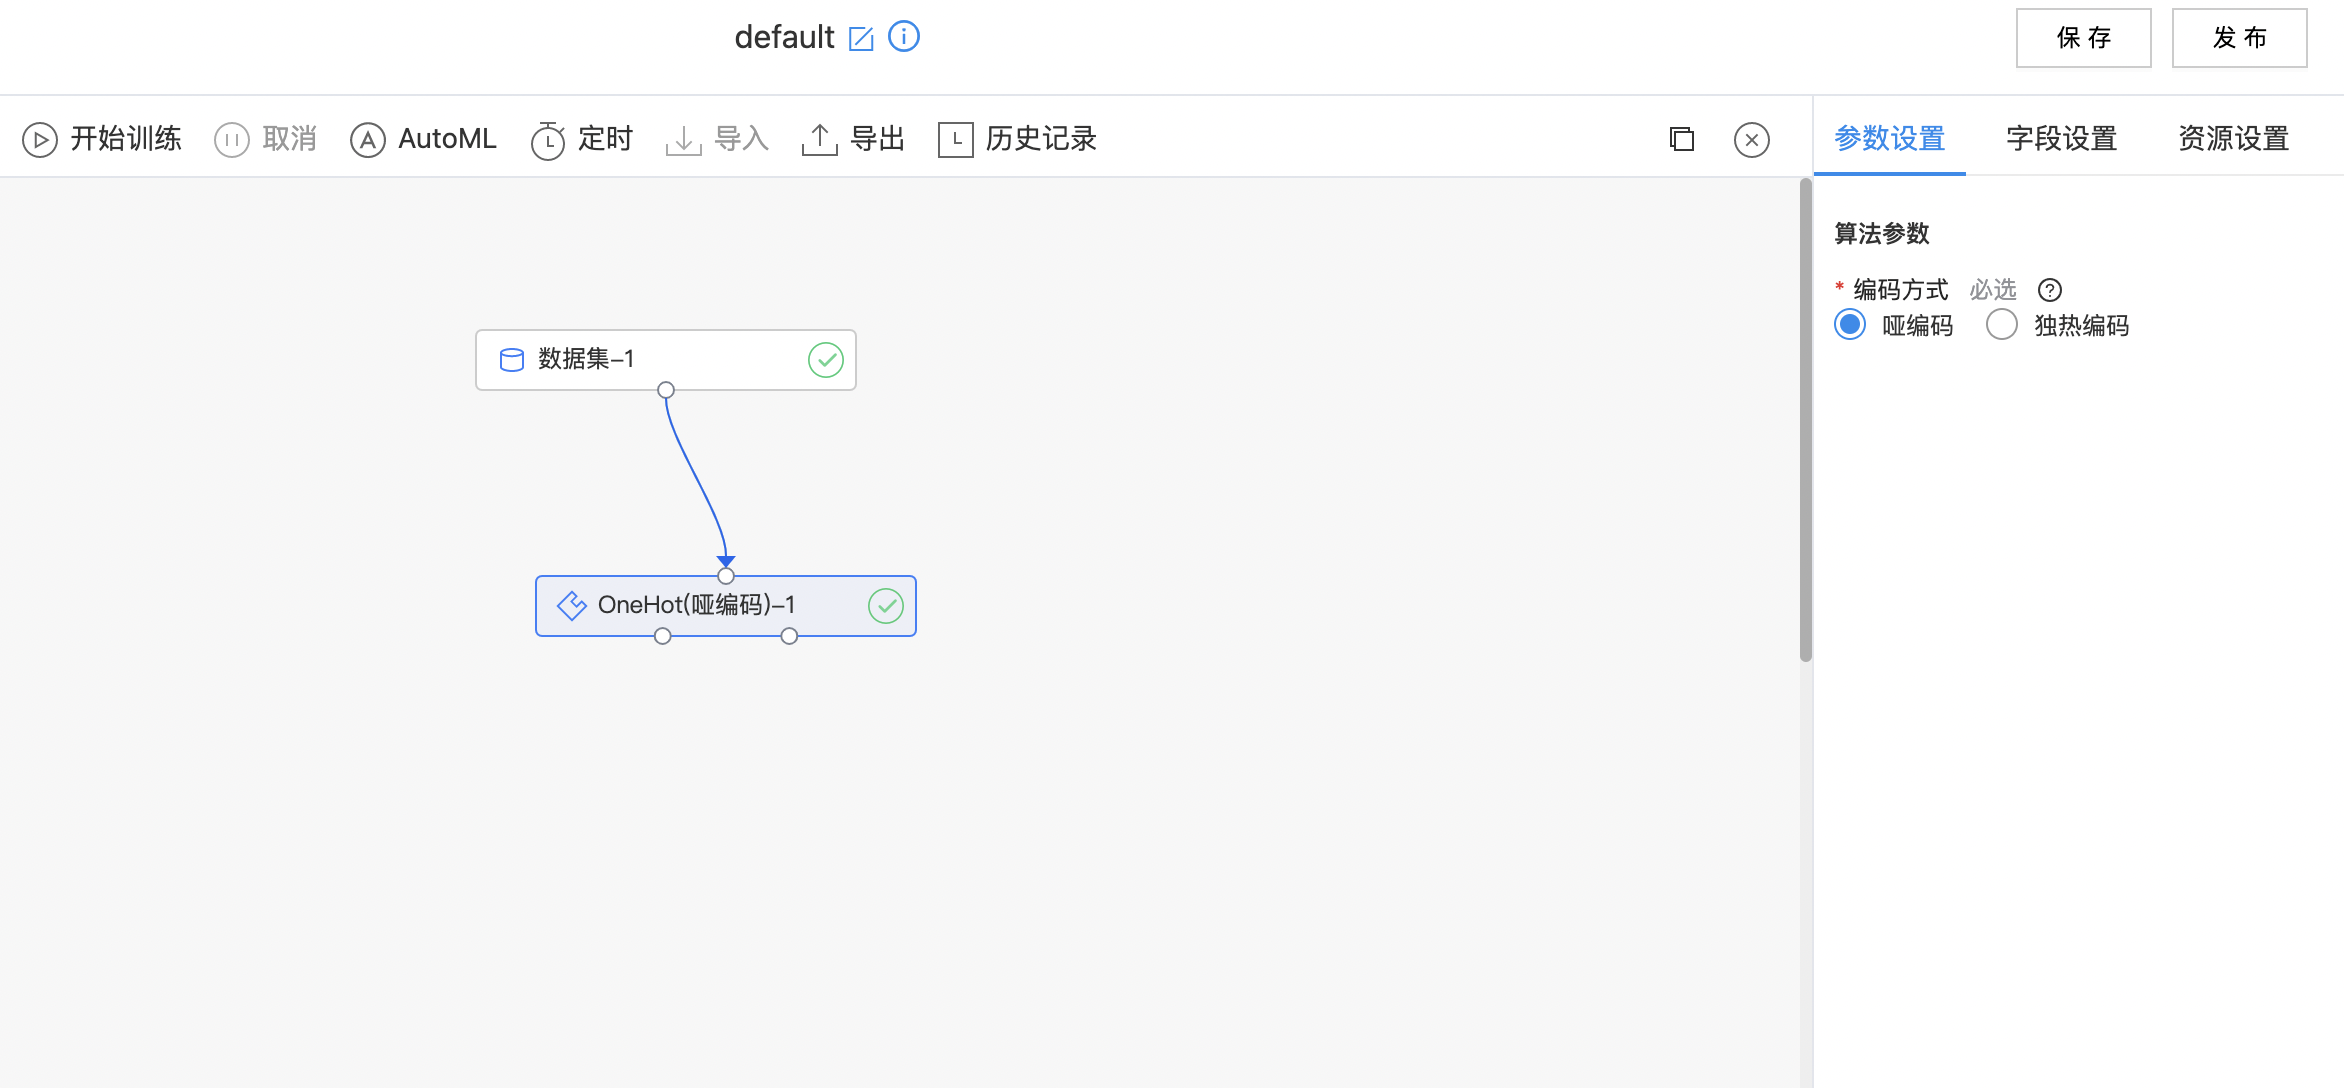Screen dimensions: 2344x1088
Task: Select the 哑编码 radio button
Action: click(x=1850, y=325)
